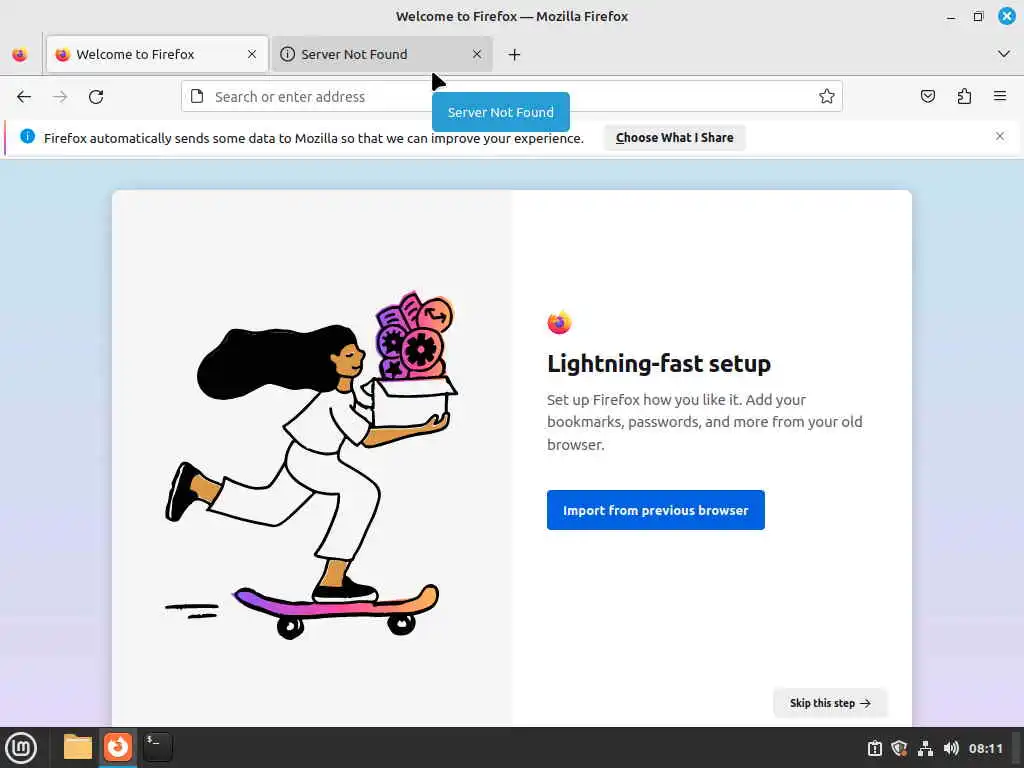Bookmark this page with the star icon
The height and width of the screenshot is (768, 1024).
[x=827, y=97]
